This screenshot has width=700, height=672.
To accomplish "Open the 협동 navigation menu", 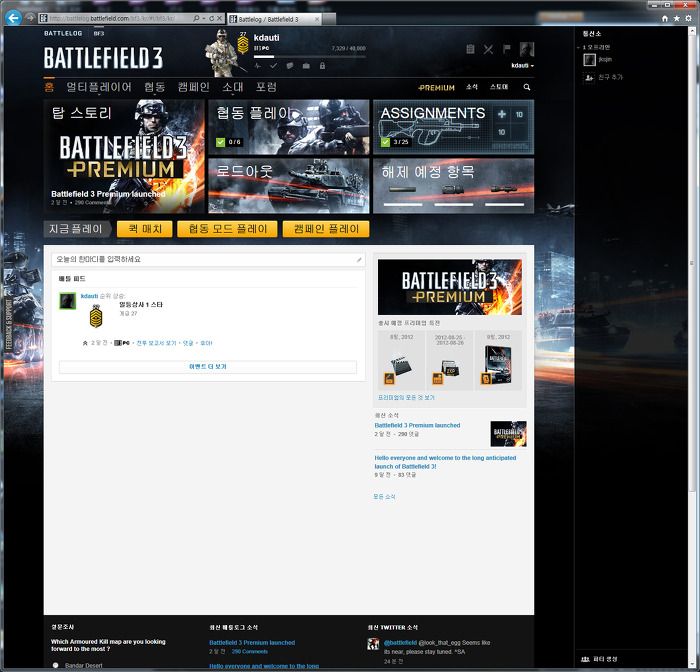I will click(x=154, y=87).
